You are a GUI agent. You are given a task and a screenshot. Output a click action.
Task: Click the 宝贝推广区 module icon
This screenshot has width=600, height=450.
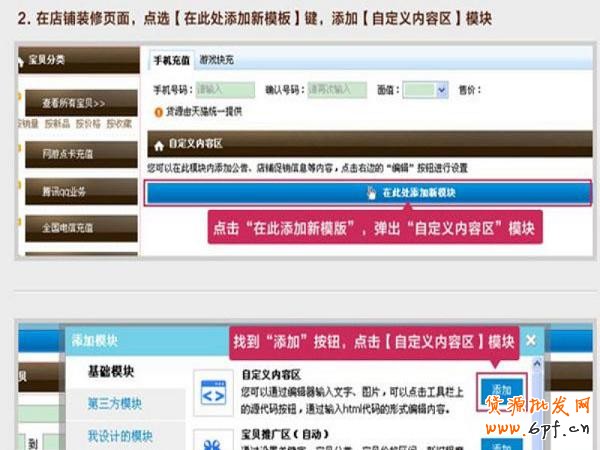pos(214,441)
